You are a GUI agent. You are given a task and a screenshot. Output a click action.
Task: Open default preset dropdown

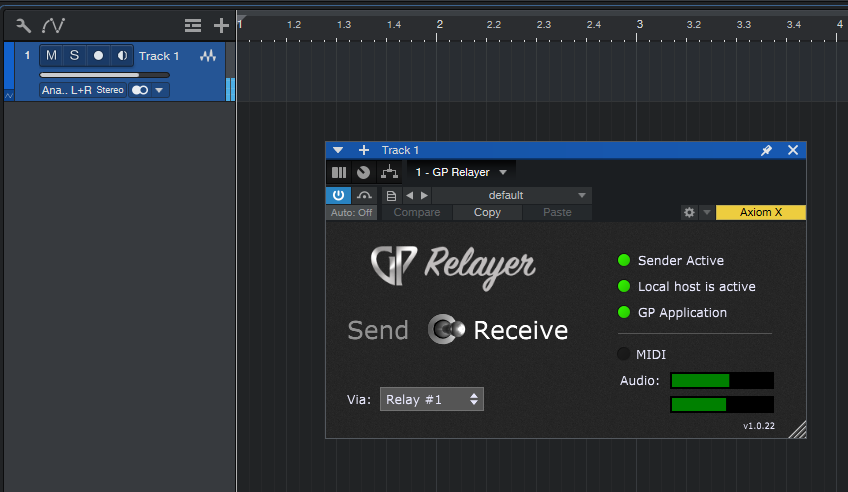(512, 196)
